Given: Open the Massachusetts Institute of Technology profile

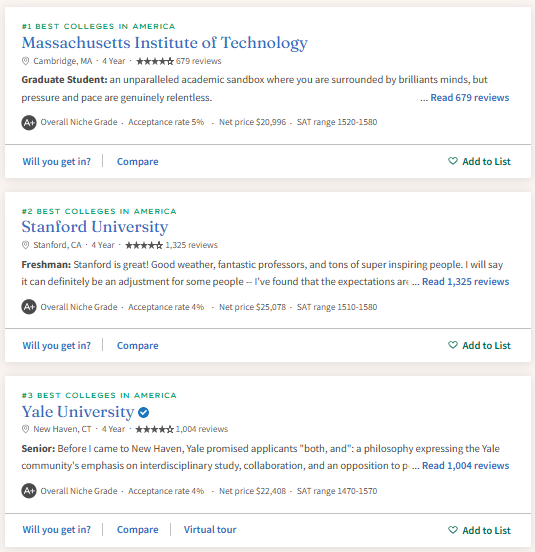Looking at the screenshot, I should (x=165, y=43).
